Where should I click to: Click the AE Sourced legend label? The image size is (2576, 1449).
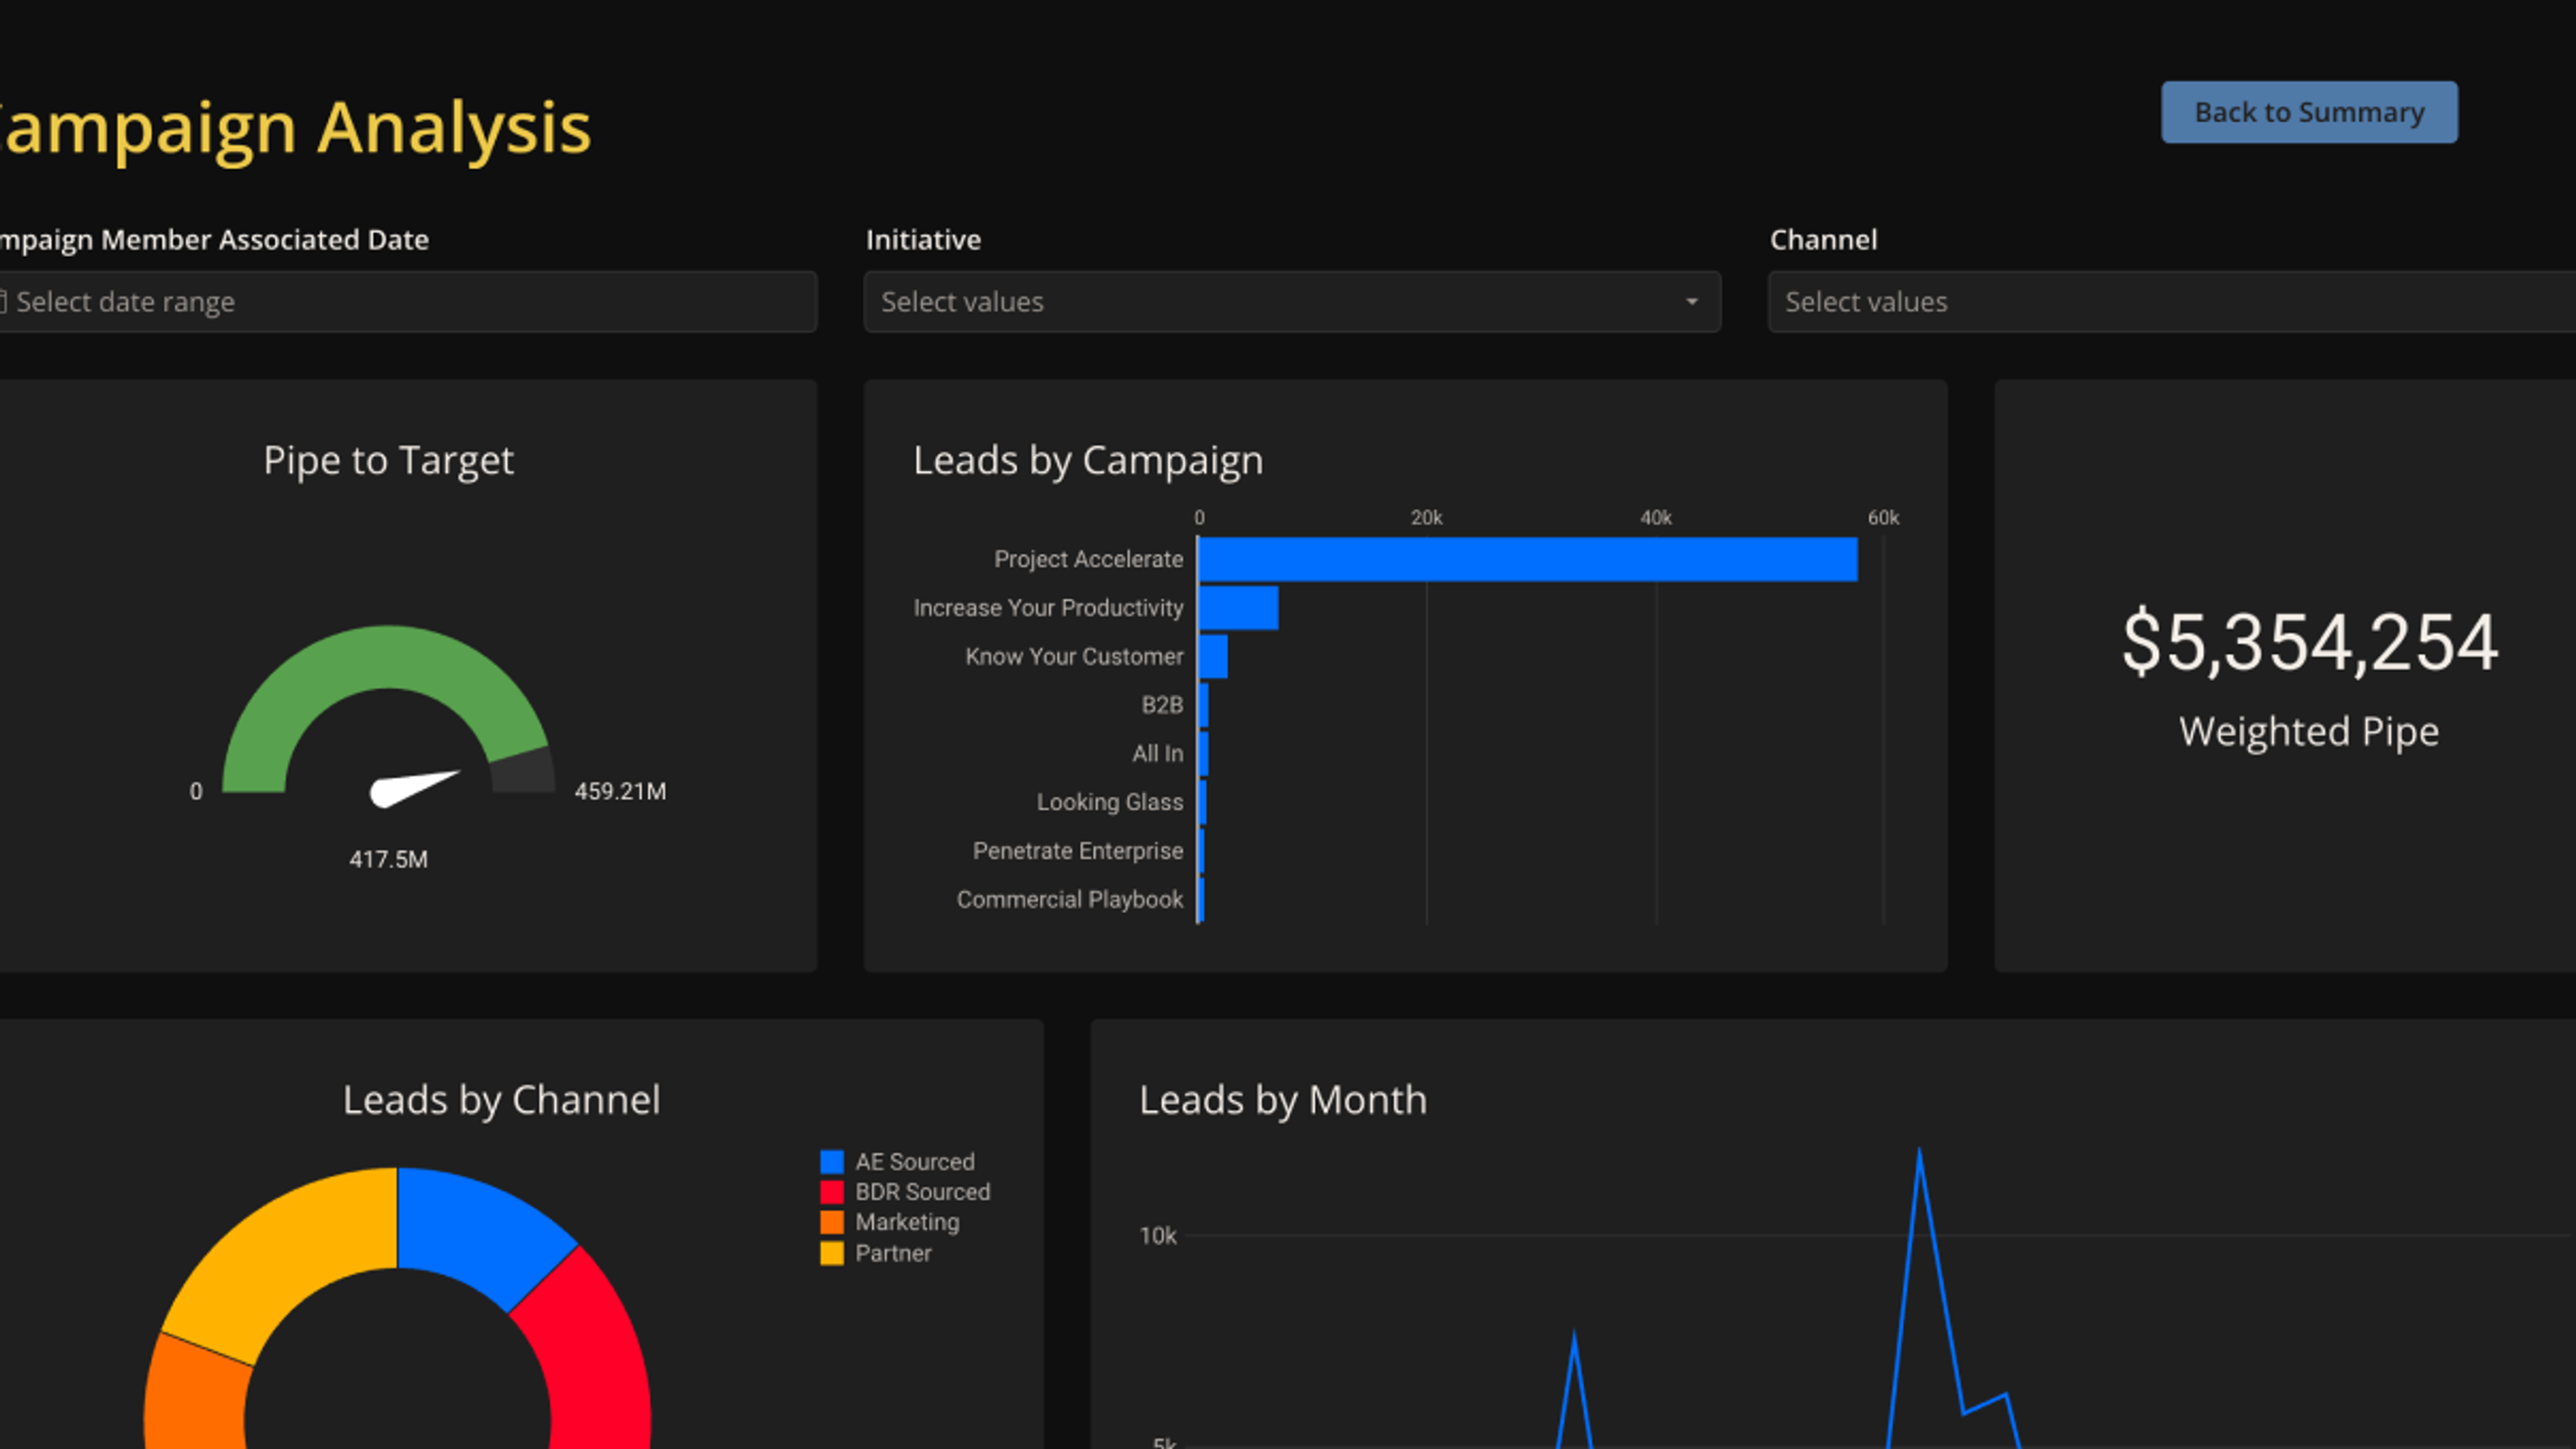[x=914, y=1162]
